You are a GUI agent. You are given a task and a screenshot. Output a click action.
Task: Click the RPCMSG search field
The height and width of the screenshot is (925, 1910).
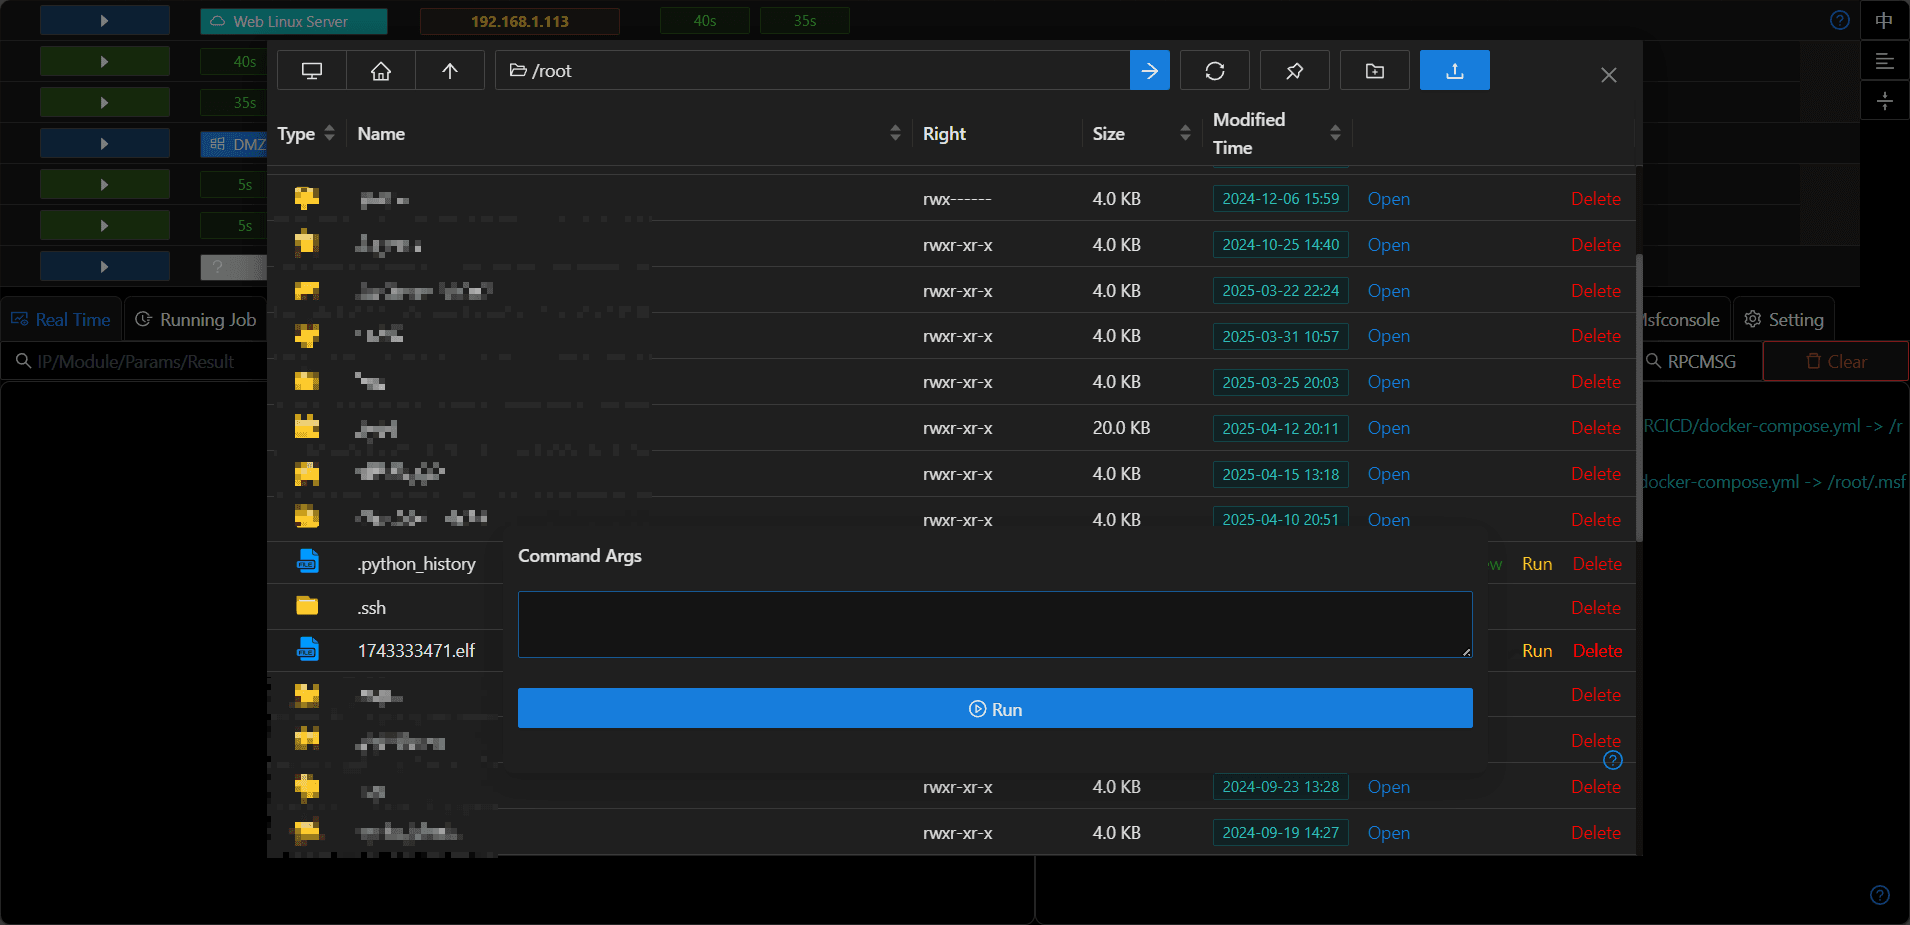(1700, 361)
